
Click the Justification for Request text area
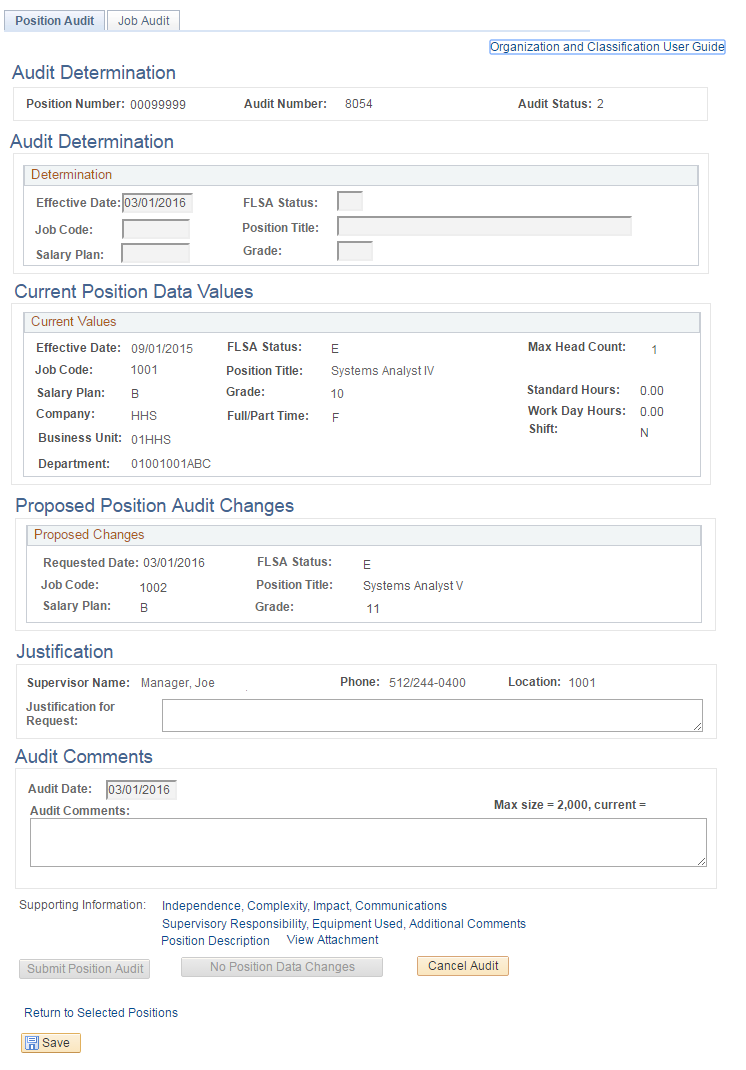[x=432, y=715]
